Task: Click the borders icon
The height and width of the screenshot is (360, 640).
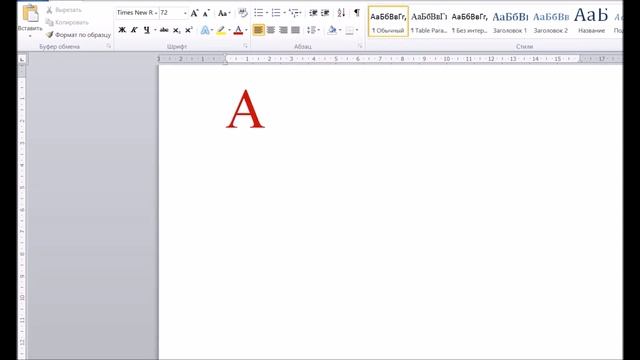Action: [x=349, y=30]
